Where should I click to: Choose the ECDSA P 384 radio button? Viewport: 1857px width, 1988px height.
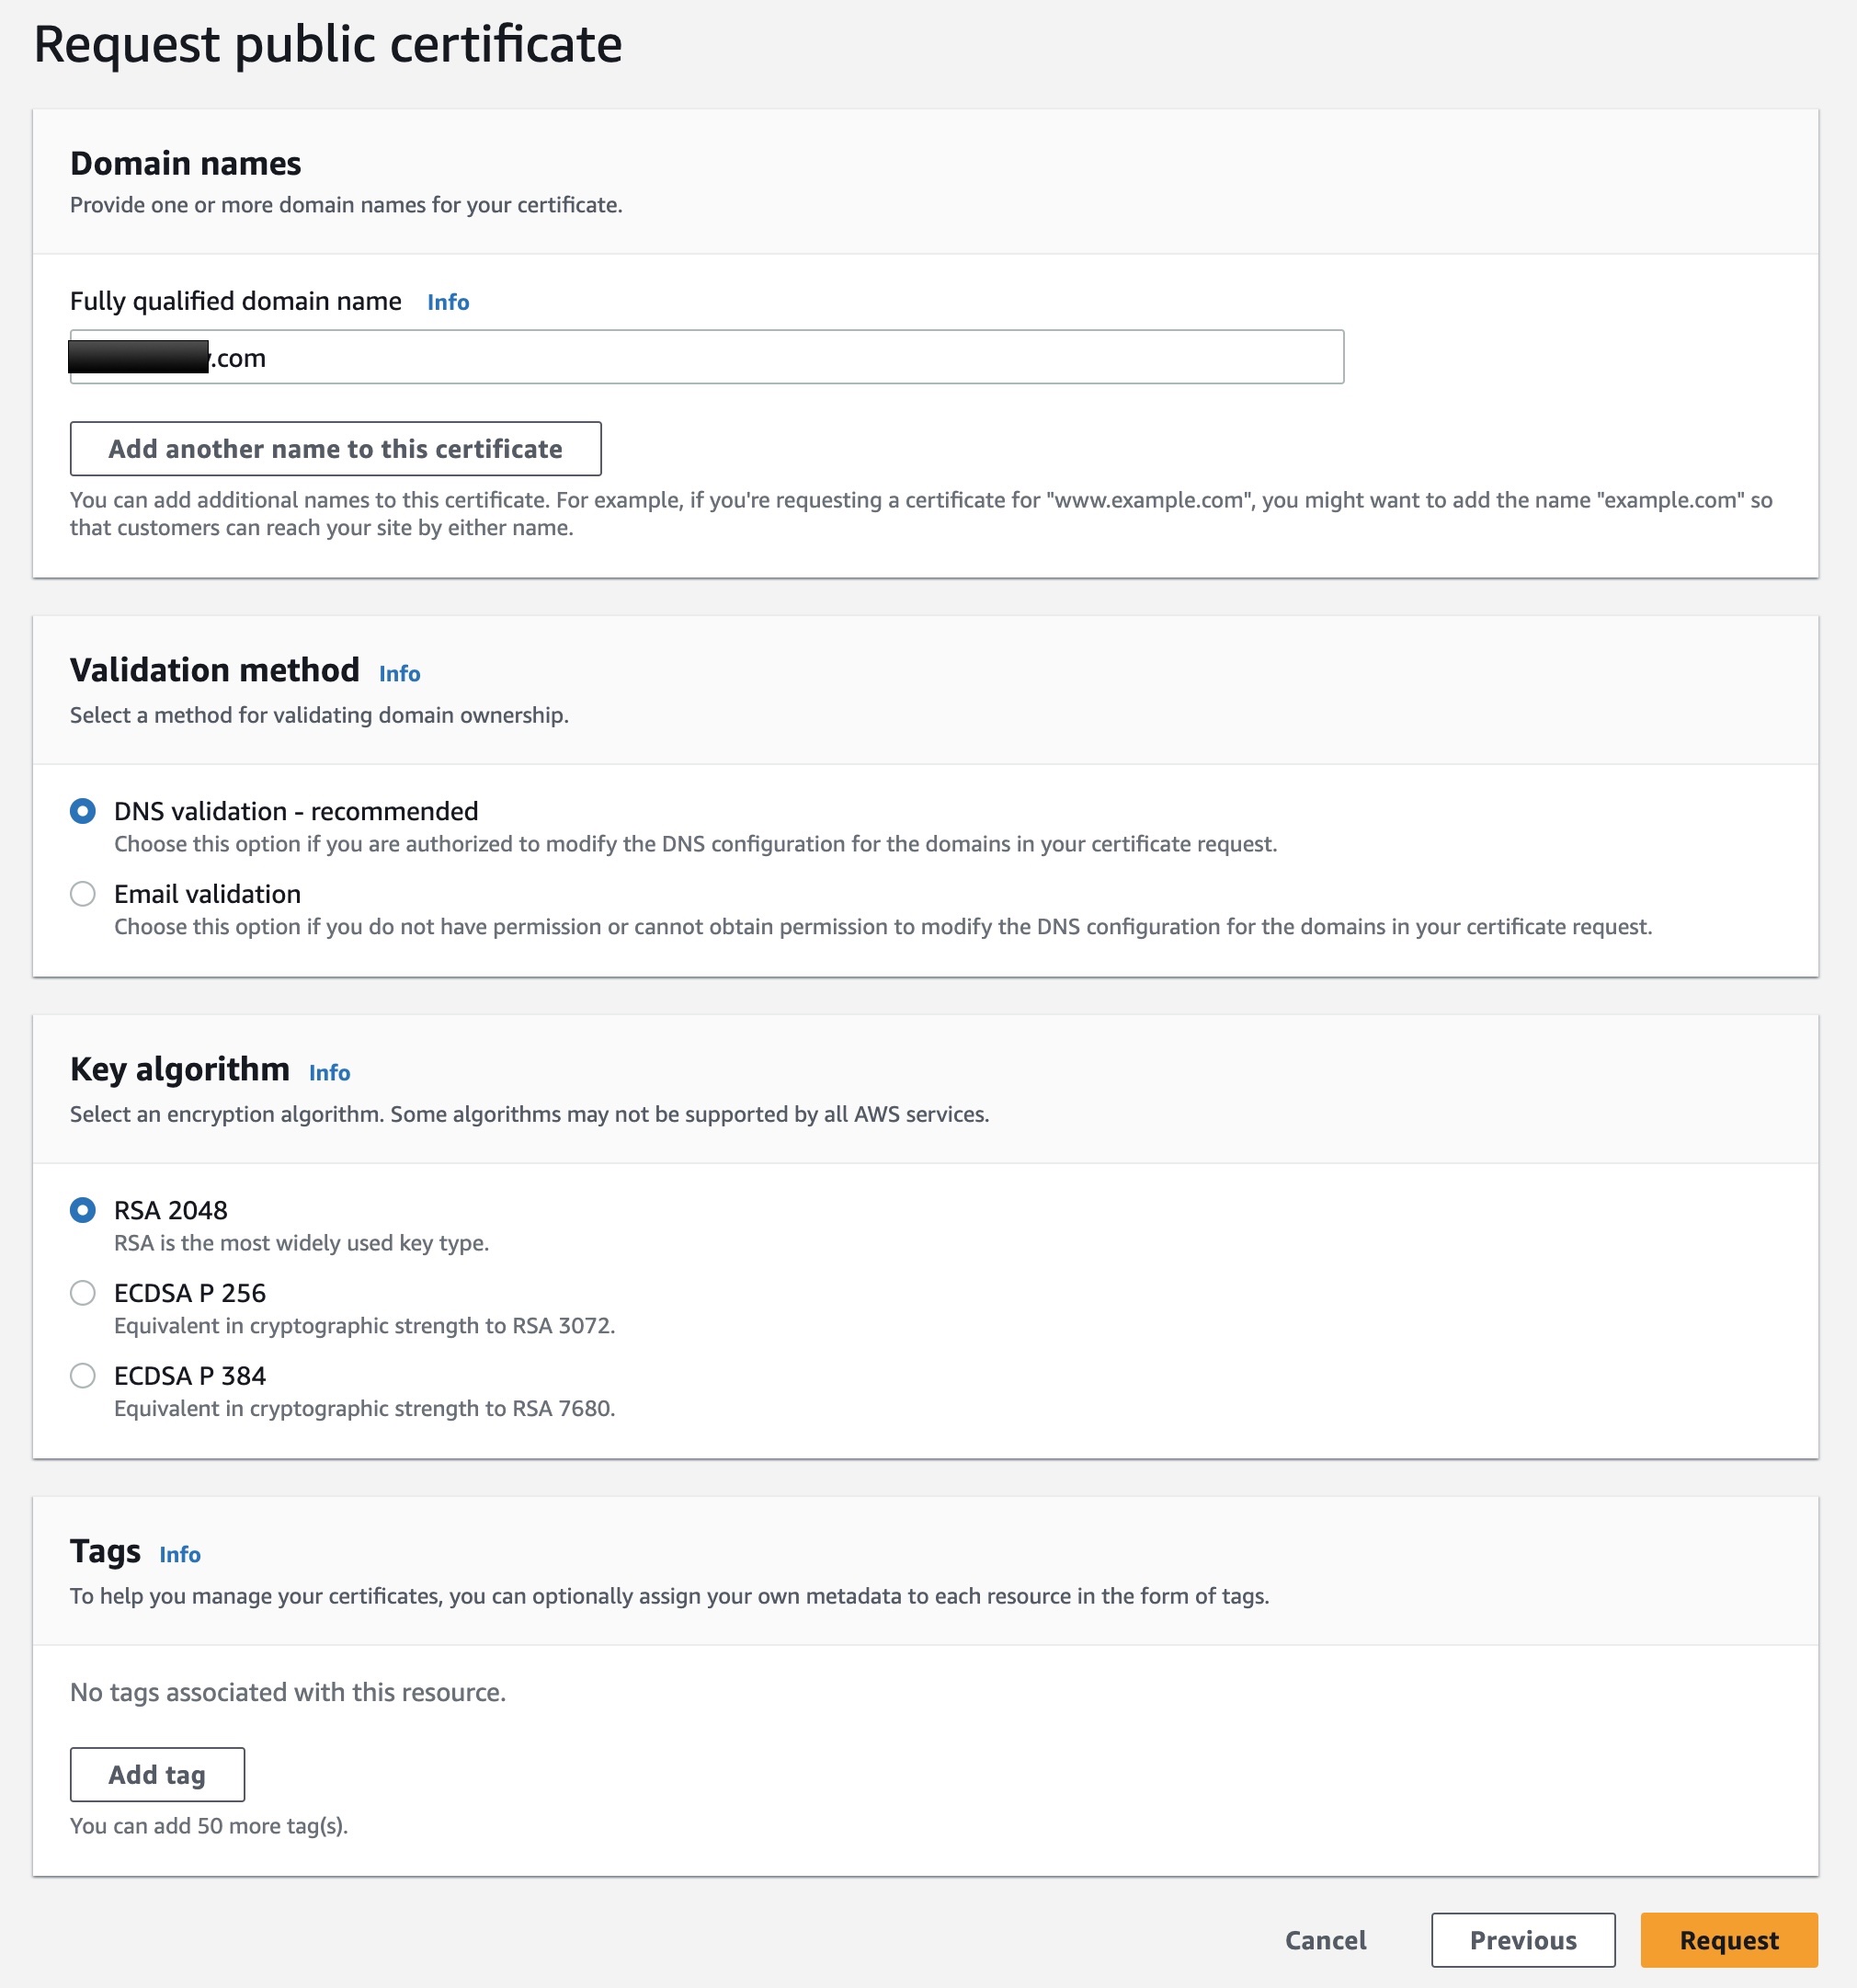pyautogui.click(x=83, y=1376)
